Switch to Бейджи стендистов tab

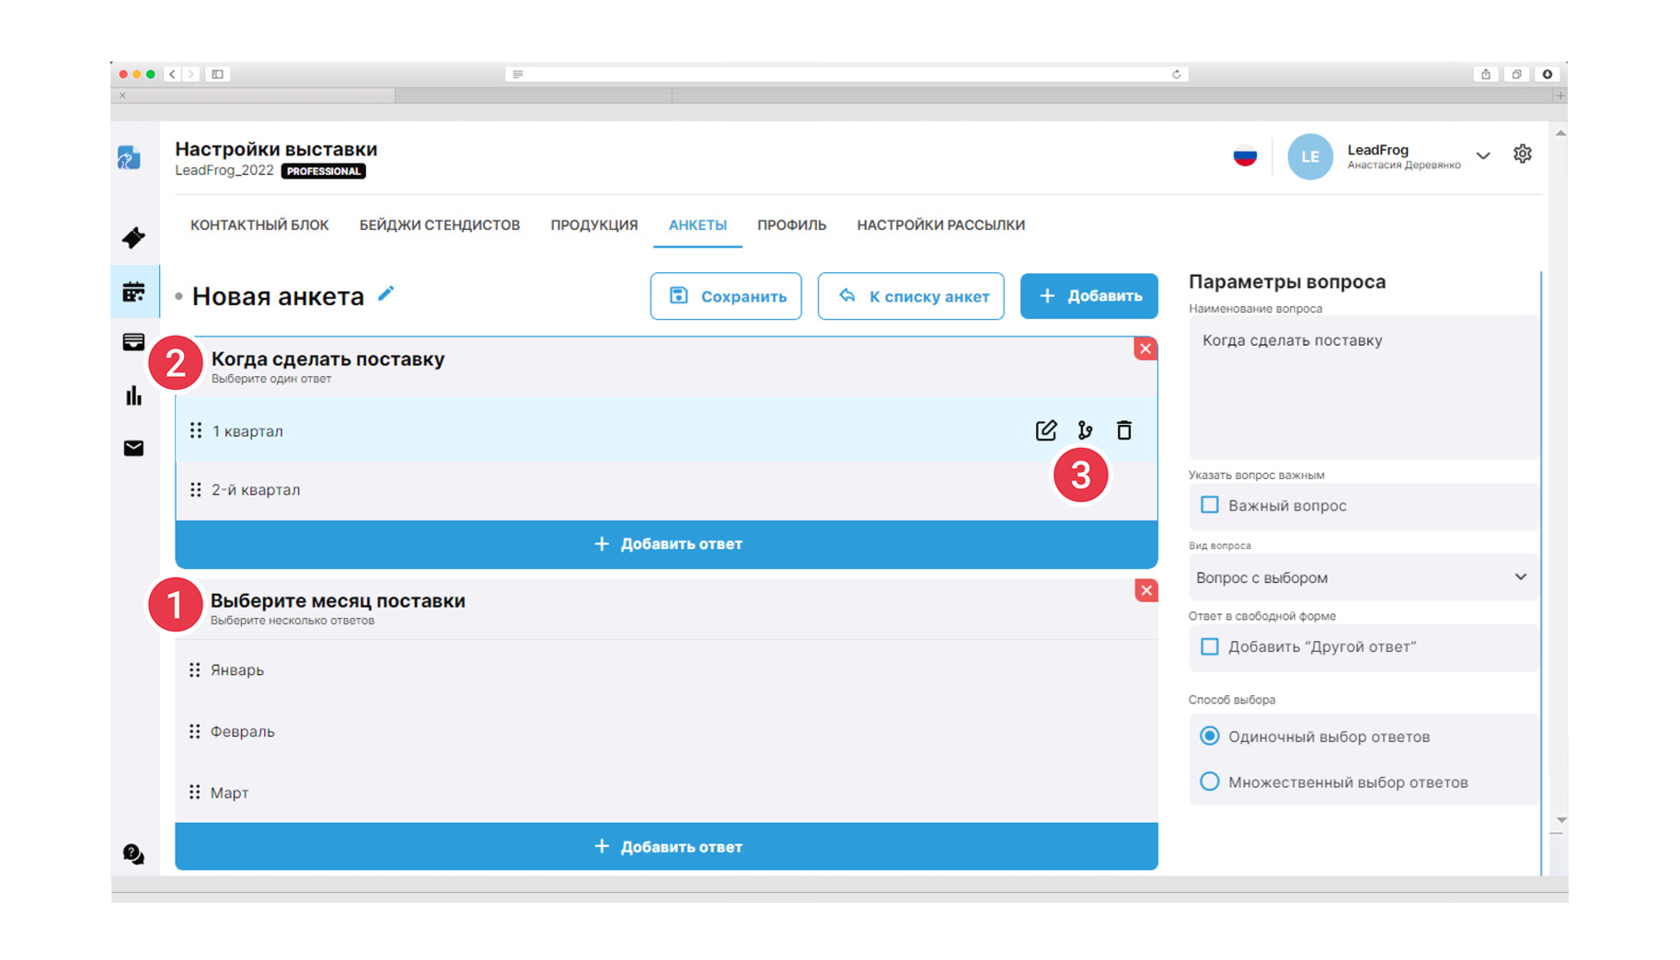(x=440, y=225)
